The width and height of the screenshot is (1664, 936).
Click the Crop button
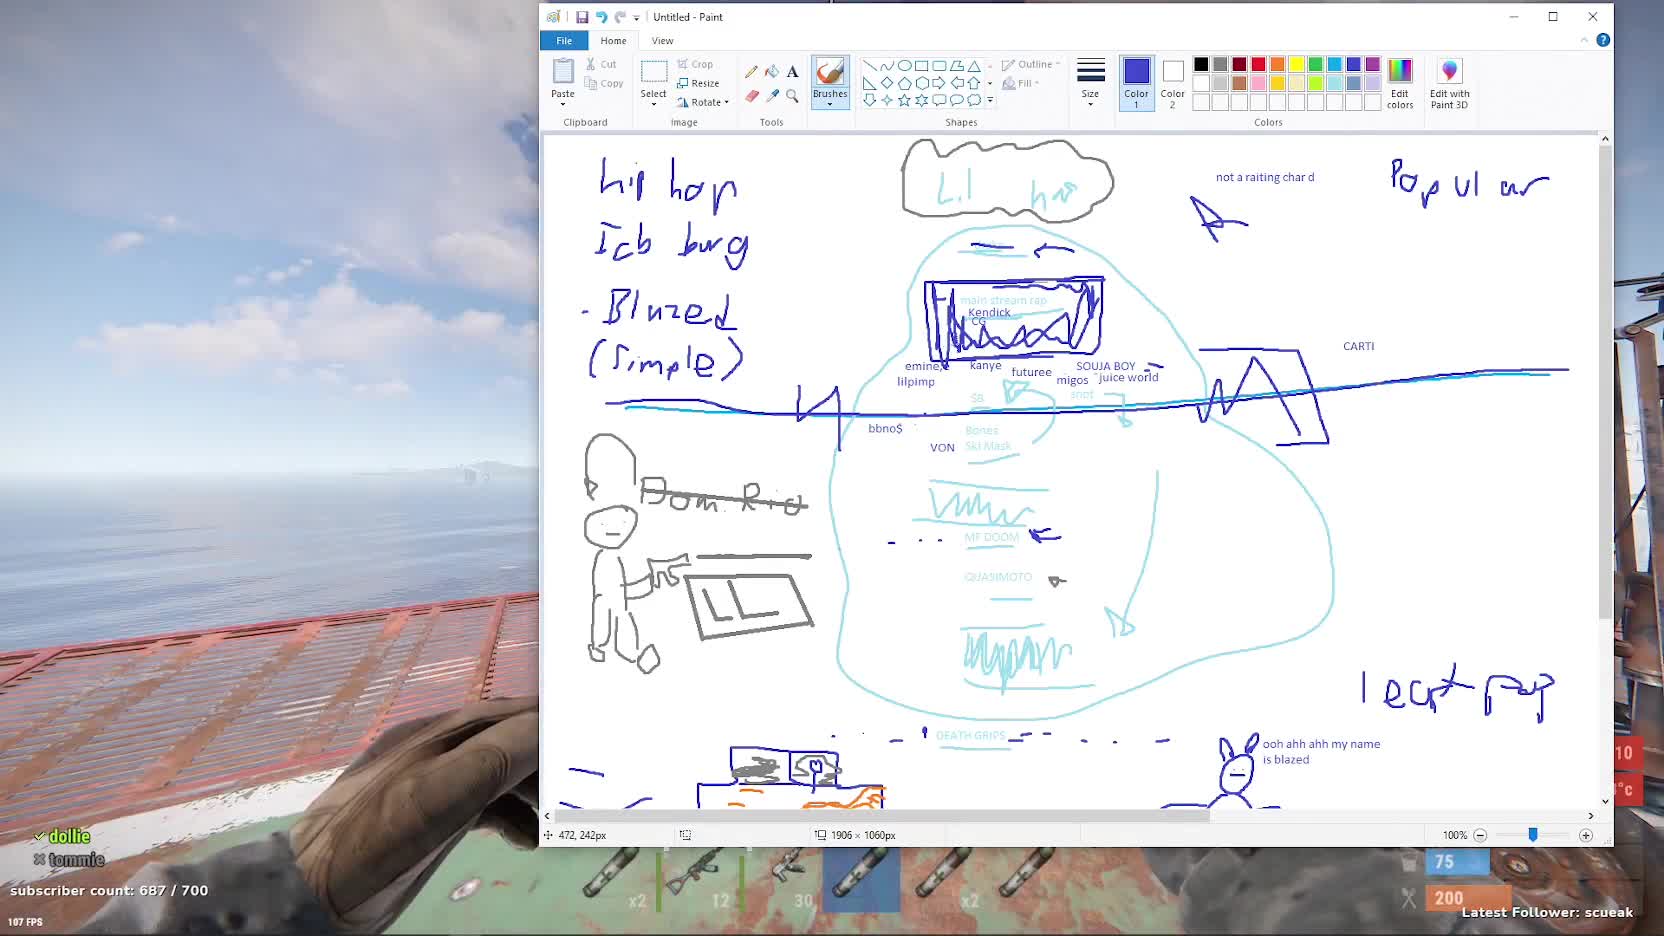(695, 64)
